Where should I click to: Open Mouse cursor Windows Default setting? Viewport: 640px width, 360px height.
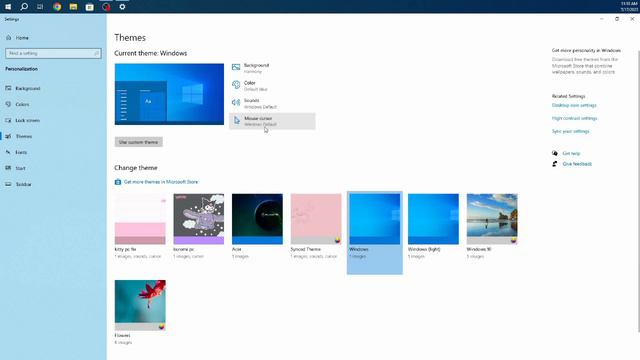click(272, 121)
